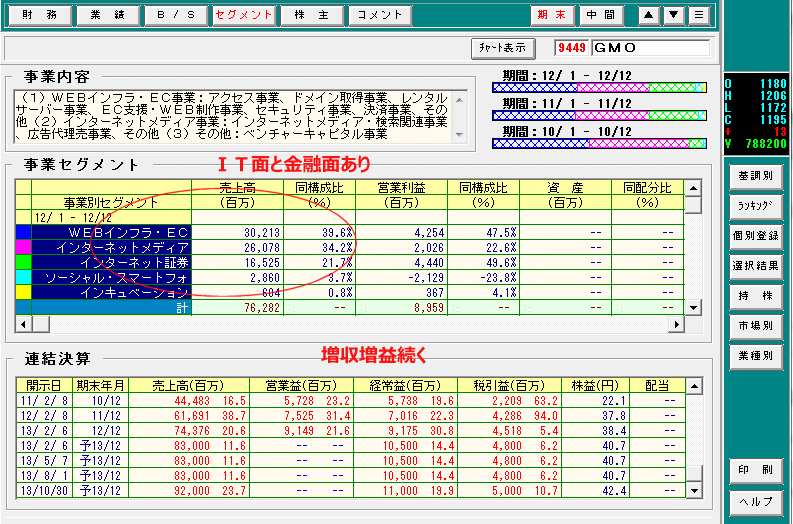
Task: Select the インターネットメディア segment row
Action: 349,247
